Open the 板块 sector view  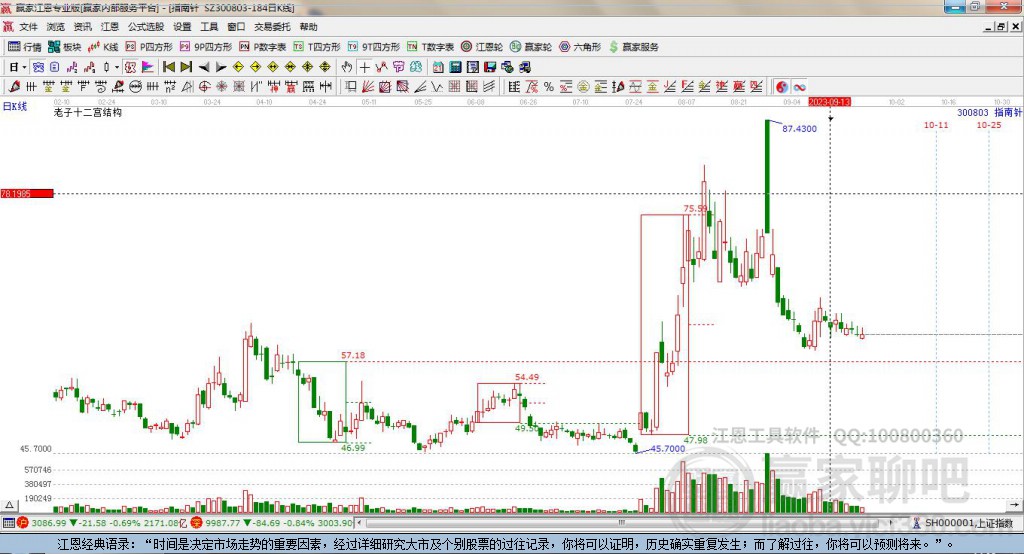(65, 47)
